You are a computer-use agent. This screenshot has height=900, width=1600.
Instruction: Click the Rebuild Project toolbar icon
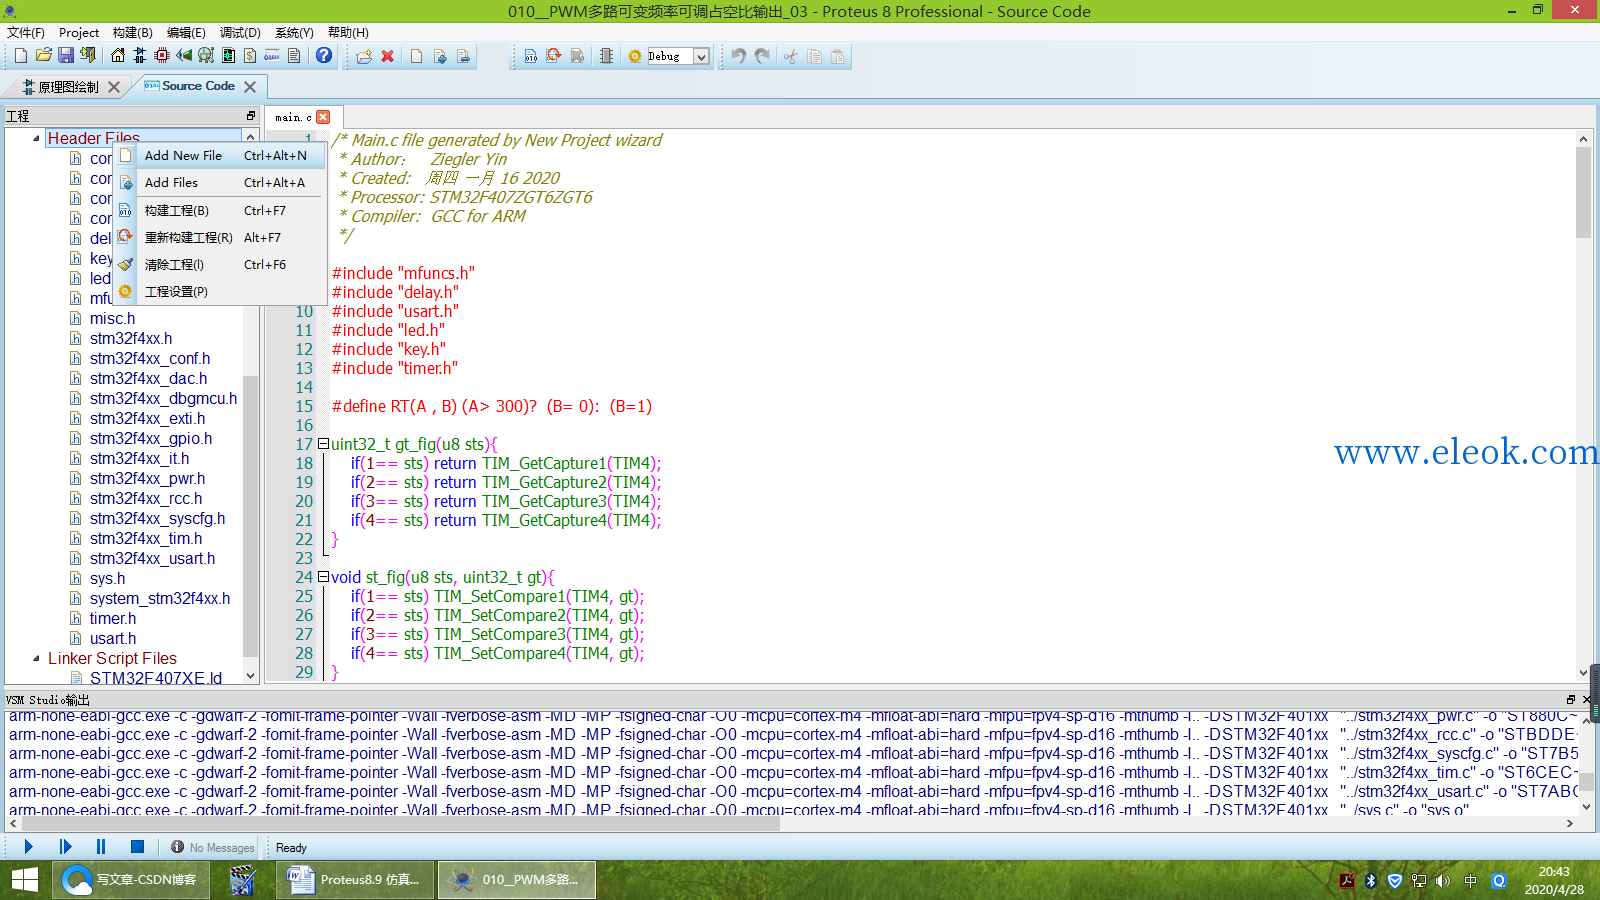[554, 56]
